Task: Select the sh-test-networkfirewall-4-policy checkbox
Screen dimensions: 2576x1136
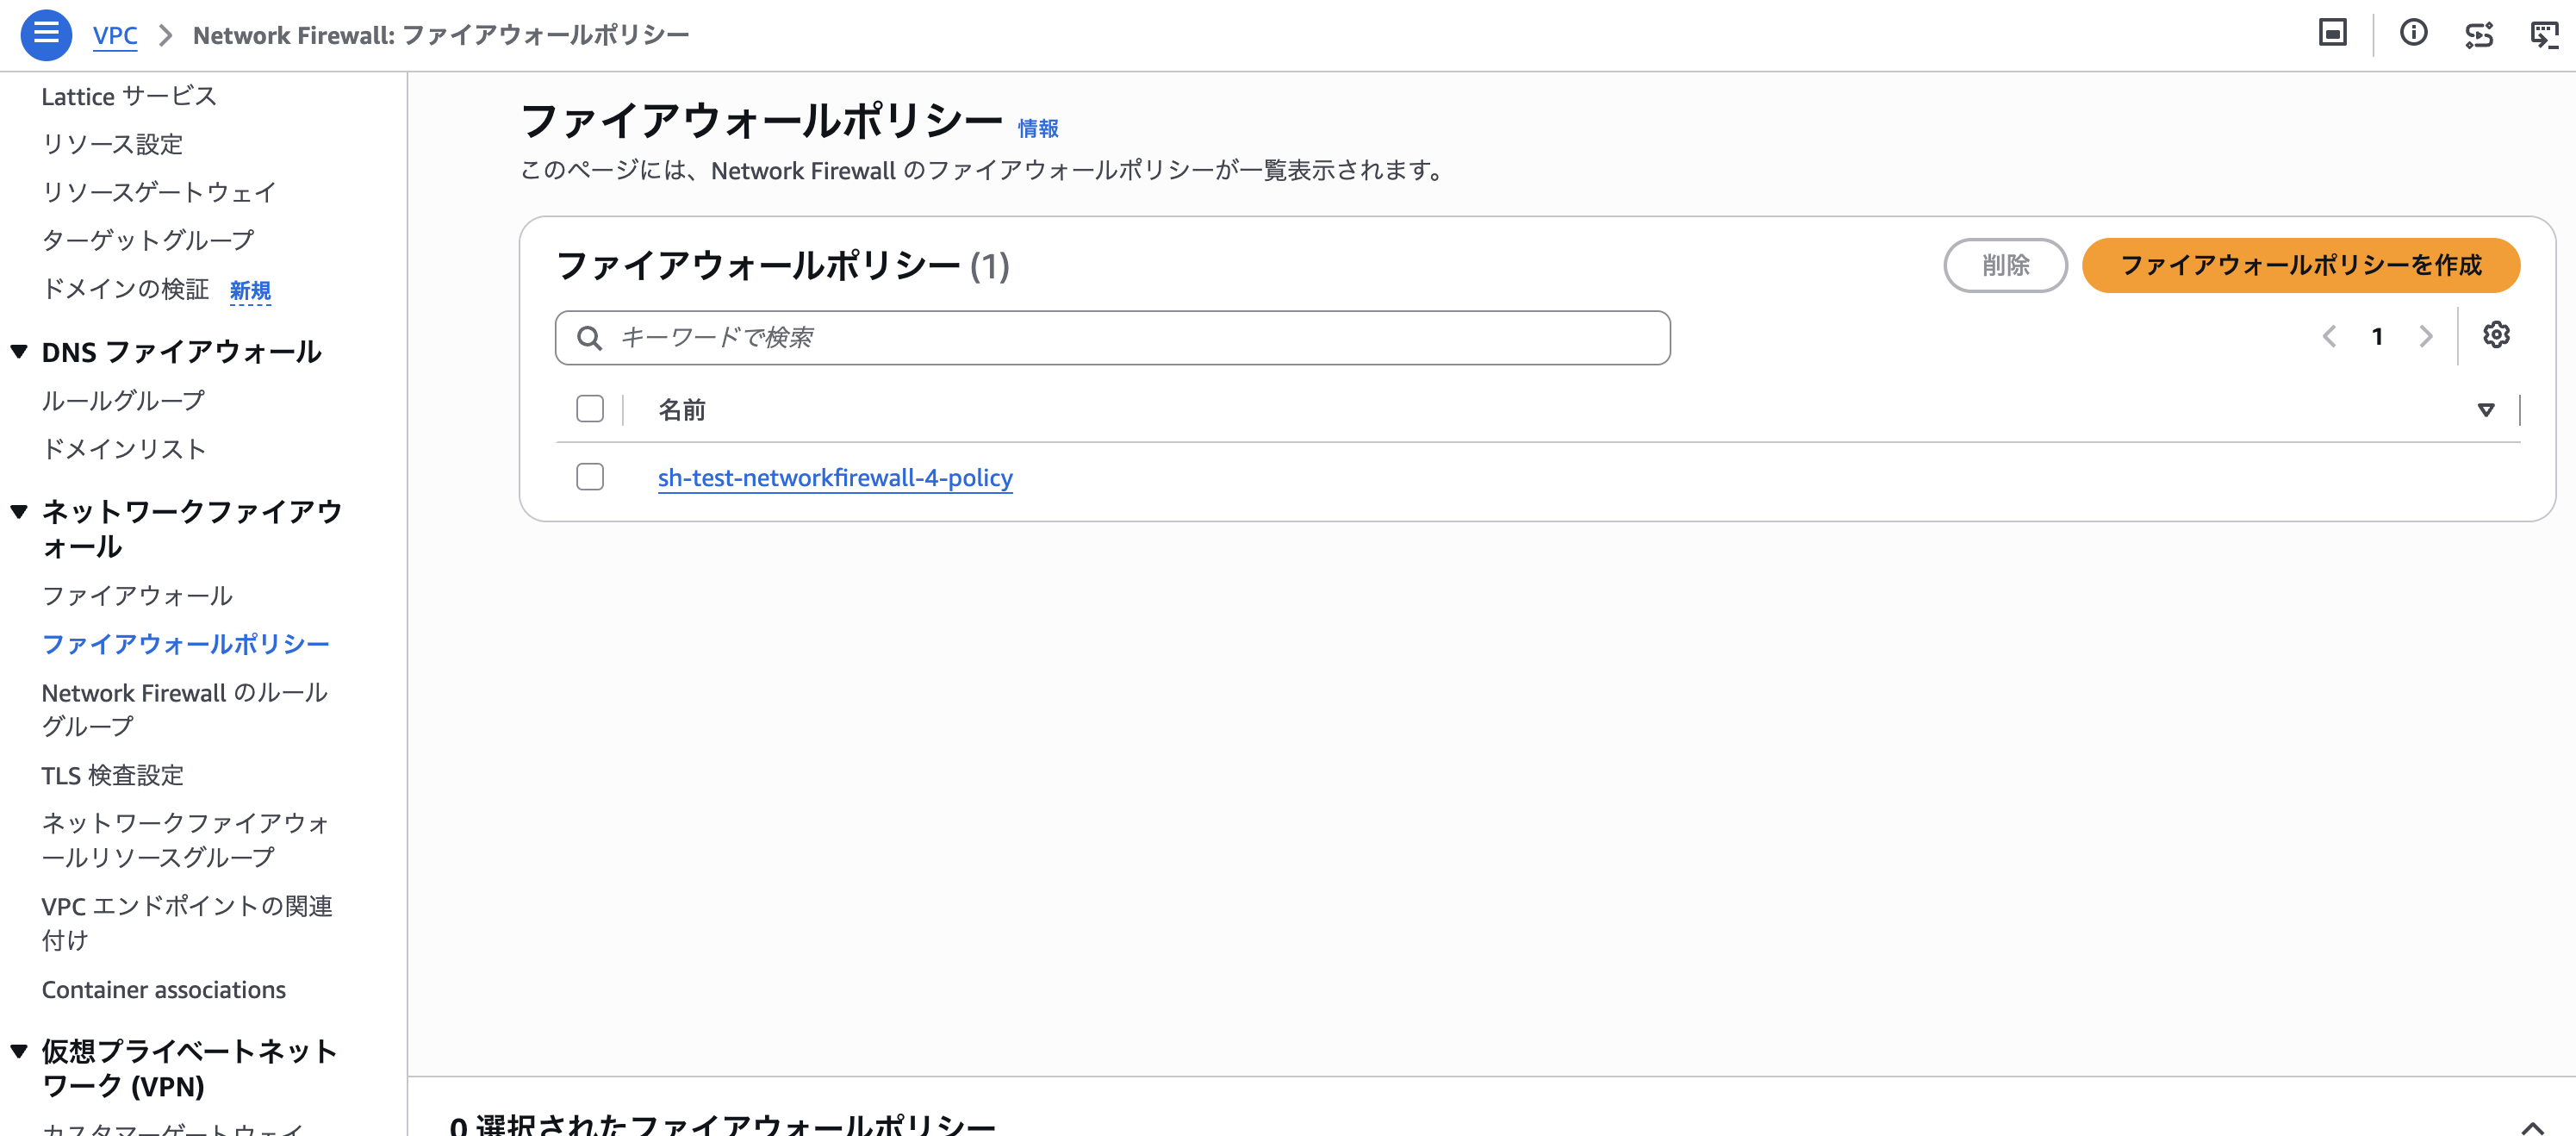Action: (x=590, y=477)
